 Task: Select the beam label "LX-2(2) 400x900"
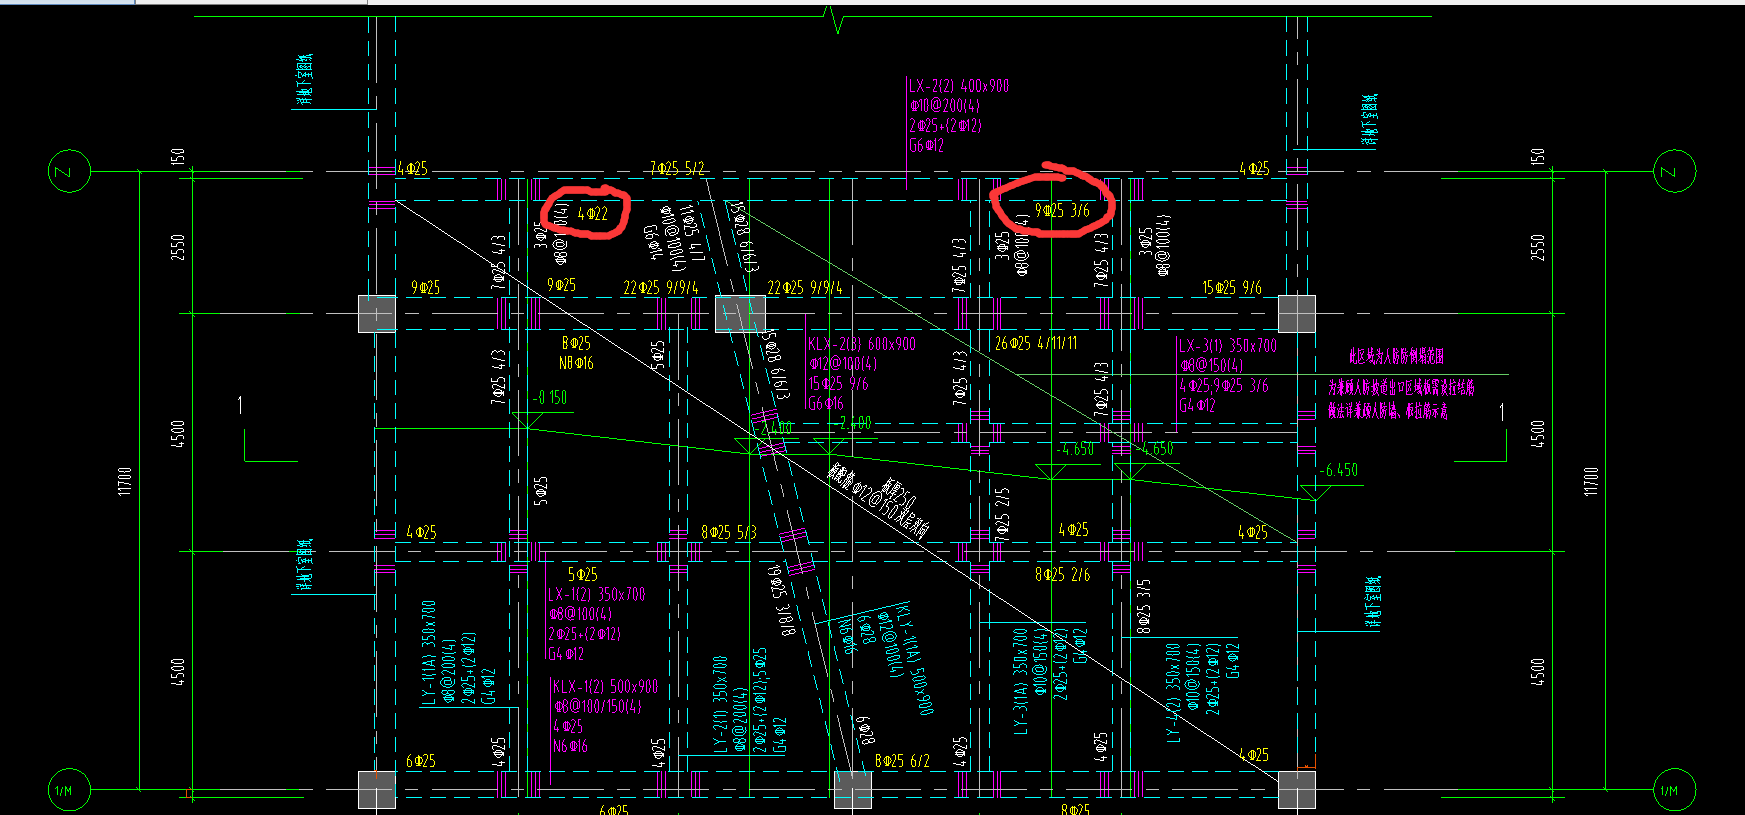(958, 86)
